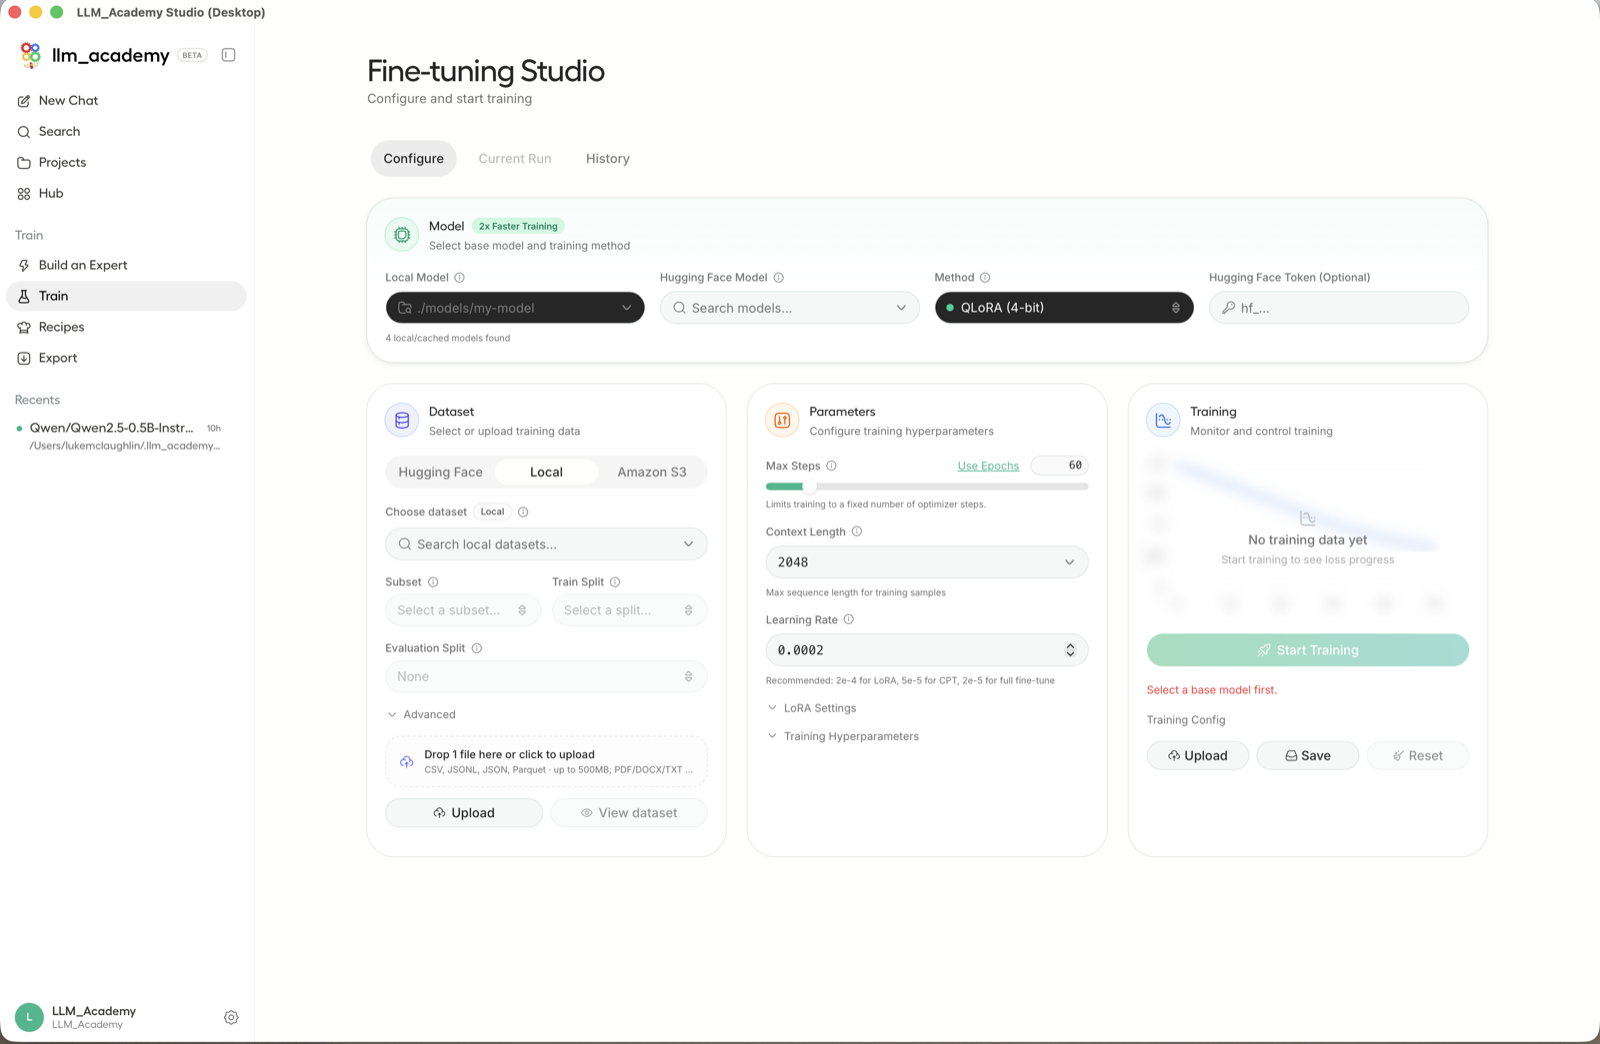Click the Learning Rate stepper arrows

tap(1070, 650)
